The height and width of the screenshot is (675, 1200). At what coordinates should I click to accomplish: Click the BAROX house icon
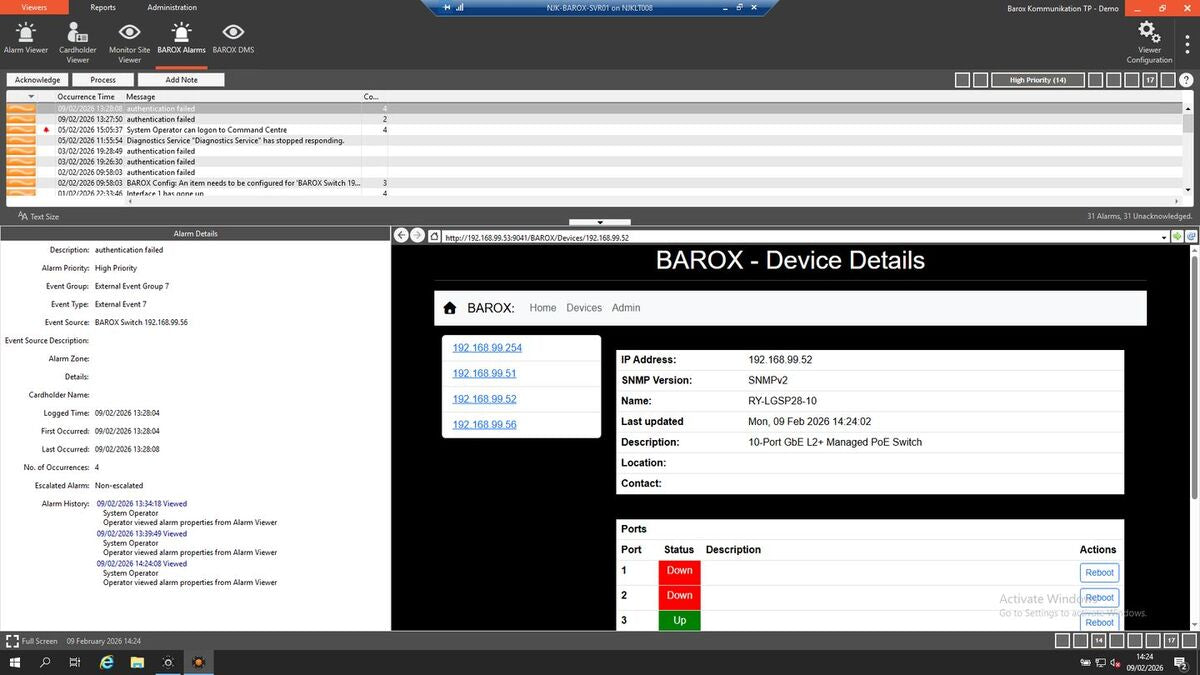pyautogui.click(x=450, y=308)
